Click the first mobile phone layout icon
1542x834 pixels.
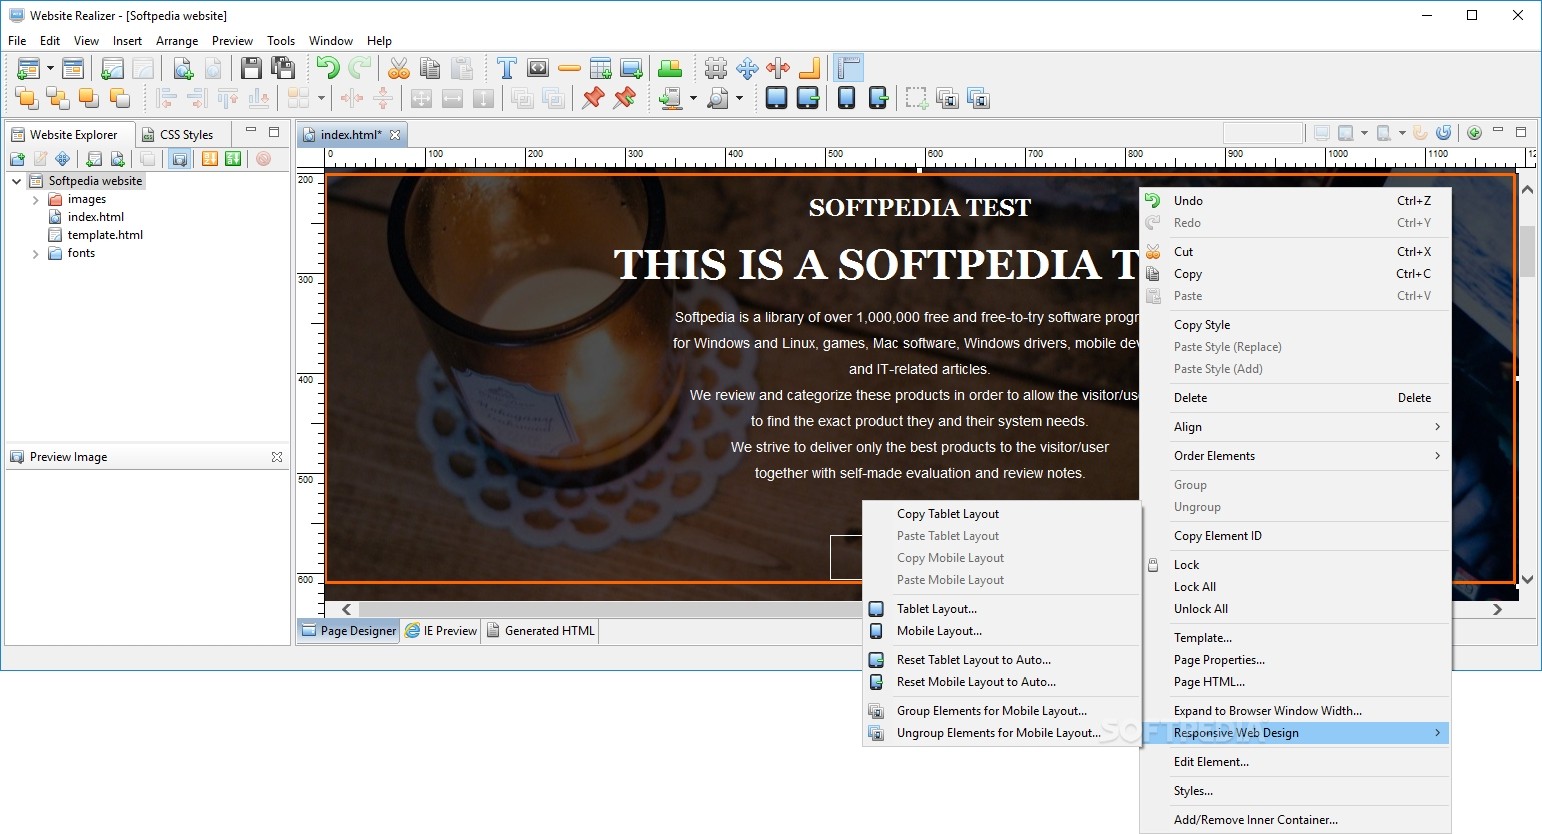tap(846, 98)
